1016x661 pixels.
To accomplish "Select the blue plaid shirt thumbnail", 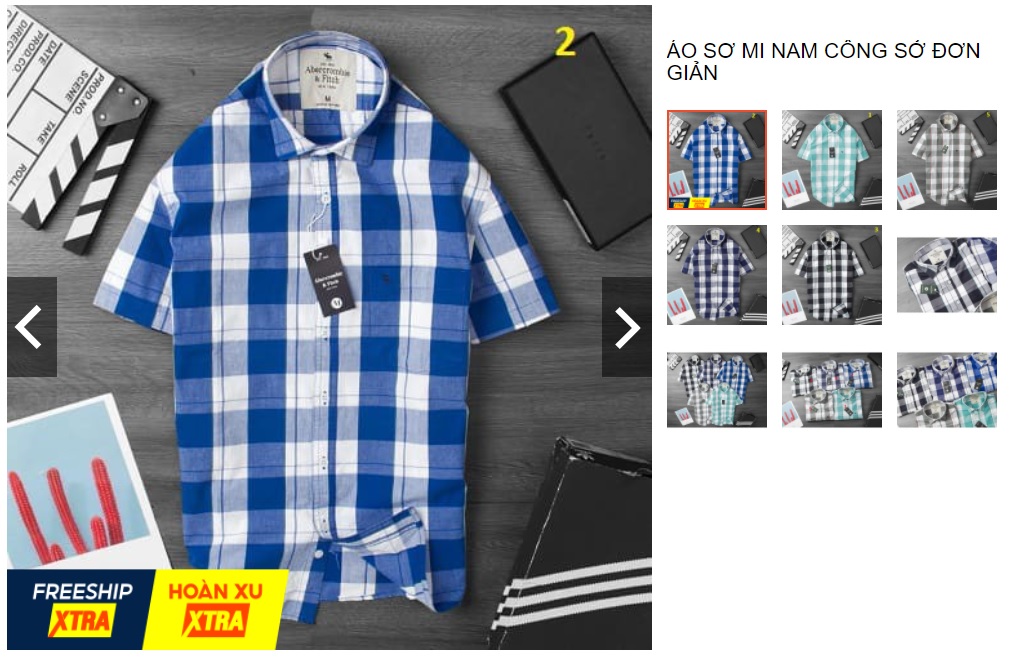I will tap(717, 160).
